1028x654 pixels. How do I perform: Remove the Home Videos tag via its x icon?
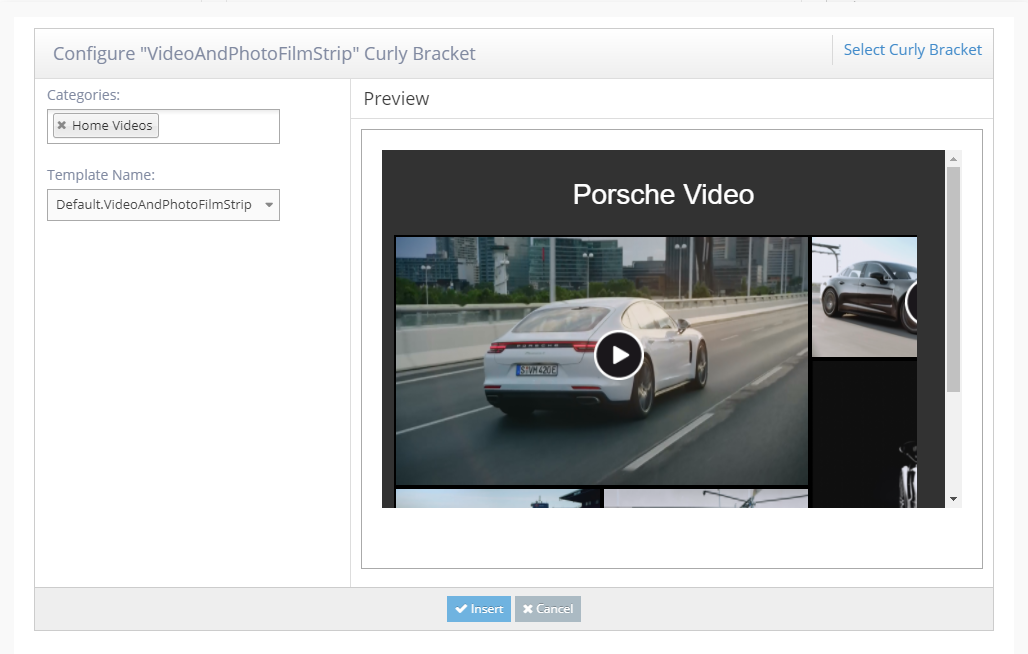[x=62, y=125]
